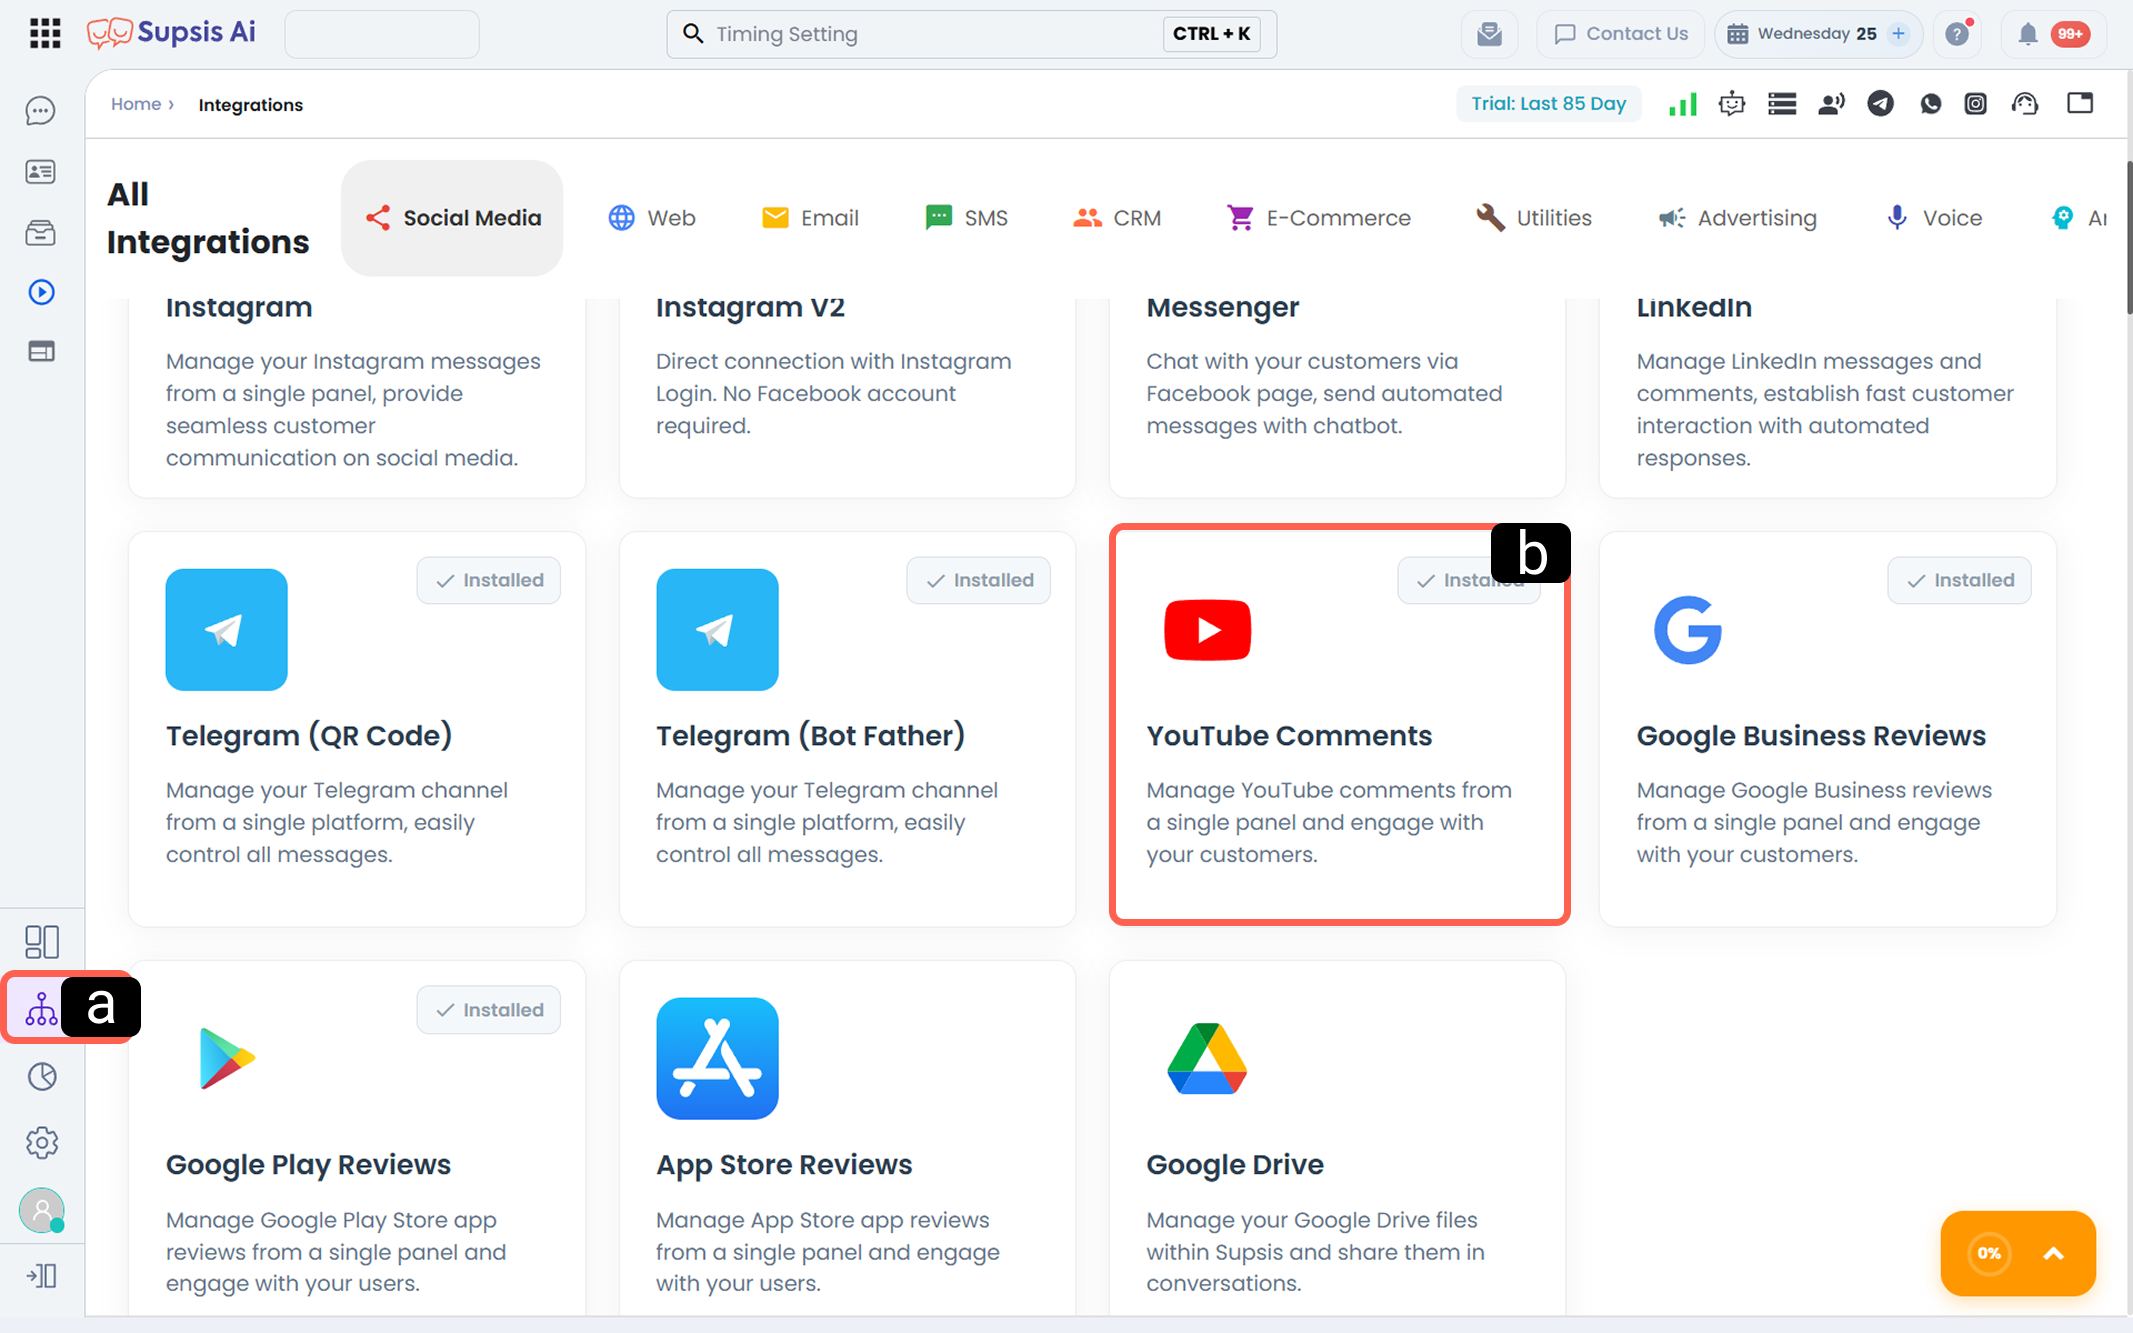Open the dashboard layout icon in sidebar
Viewport: 2133px width, 1333px height.
click(x=42, y=941)
